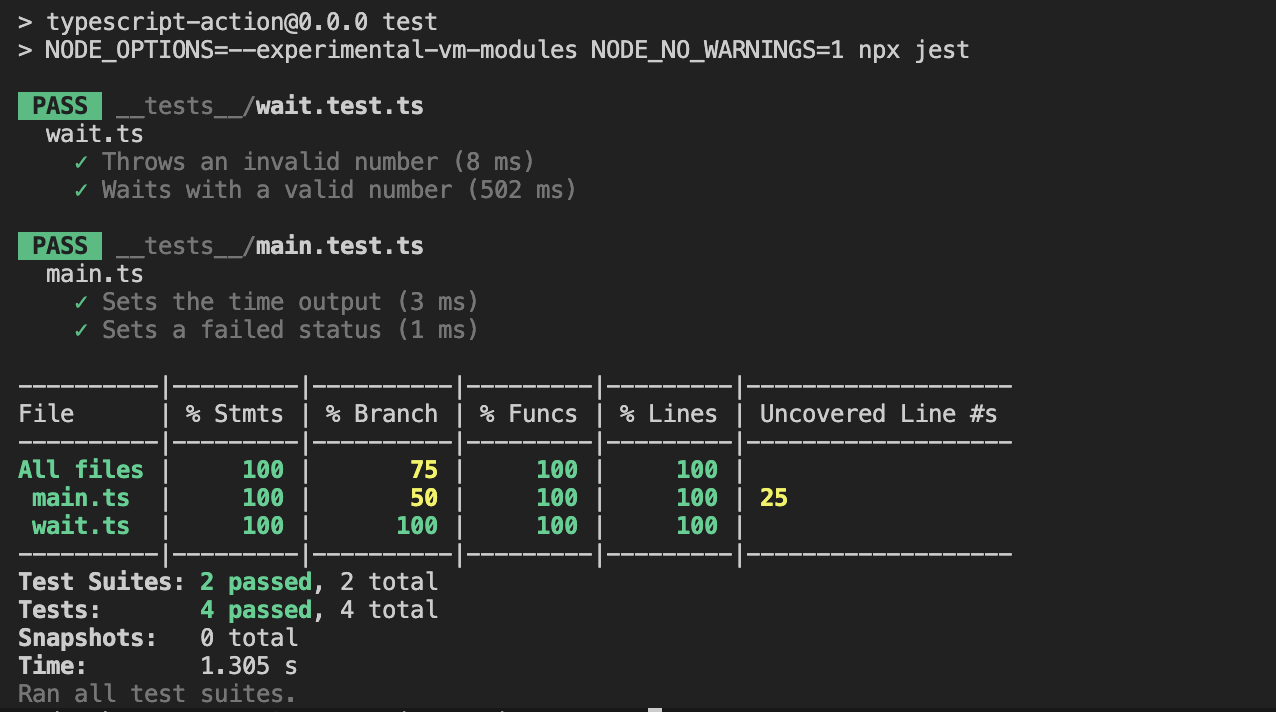
Task: Click the checkmark beside 'Waits with a valid number'
Action: 81,190
